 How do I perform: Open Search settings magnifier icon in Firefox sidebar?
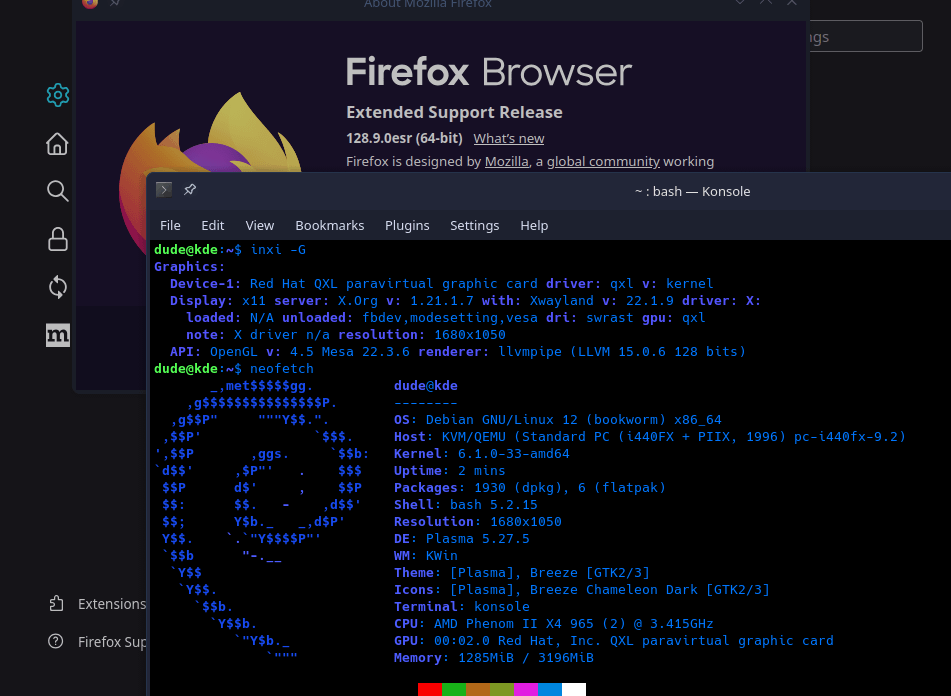coord(58,191)
